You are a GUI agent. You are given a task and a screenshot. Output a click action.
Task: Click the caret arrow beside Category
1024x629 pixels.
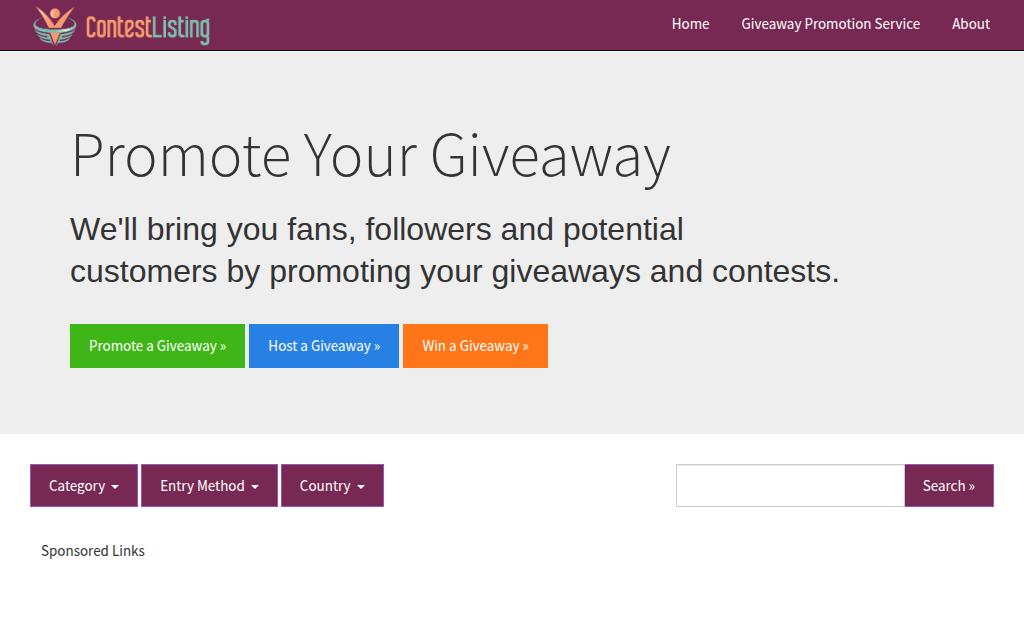tap(115, 487)
